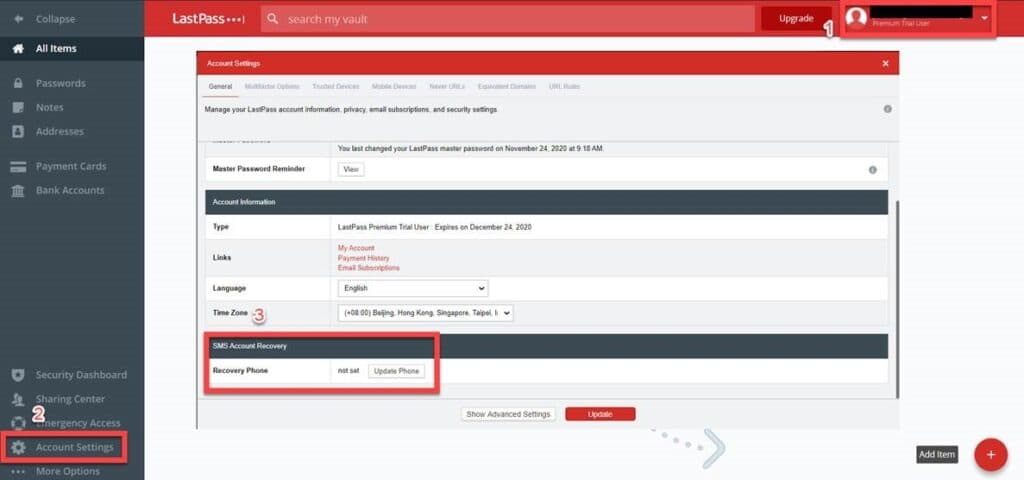Click the settings dialog vertical scrollbar
Screen dimensions: 1024x480
click(x=897, y=298)
